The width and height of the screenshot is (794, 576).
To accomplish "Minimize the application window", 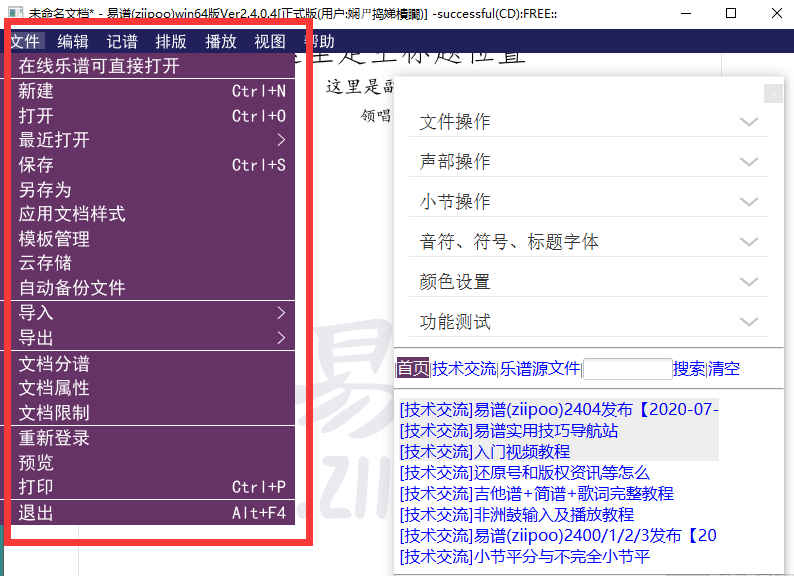I will (x=686, y=13).
